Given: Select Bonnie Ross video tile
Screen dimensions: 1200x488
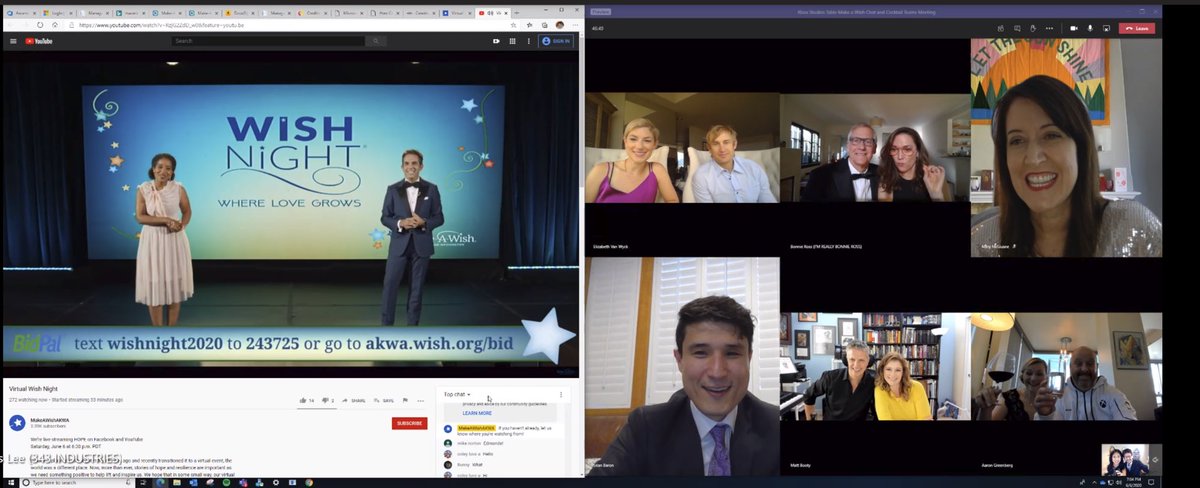Looking at the screenshot, I should [875, 148].
